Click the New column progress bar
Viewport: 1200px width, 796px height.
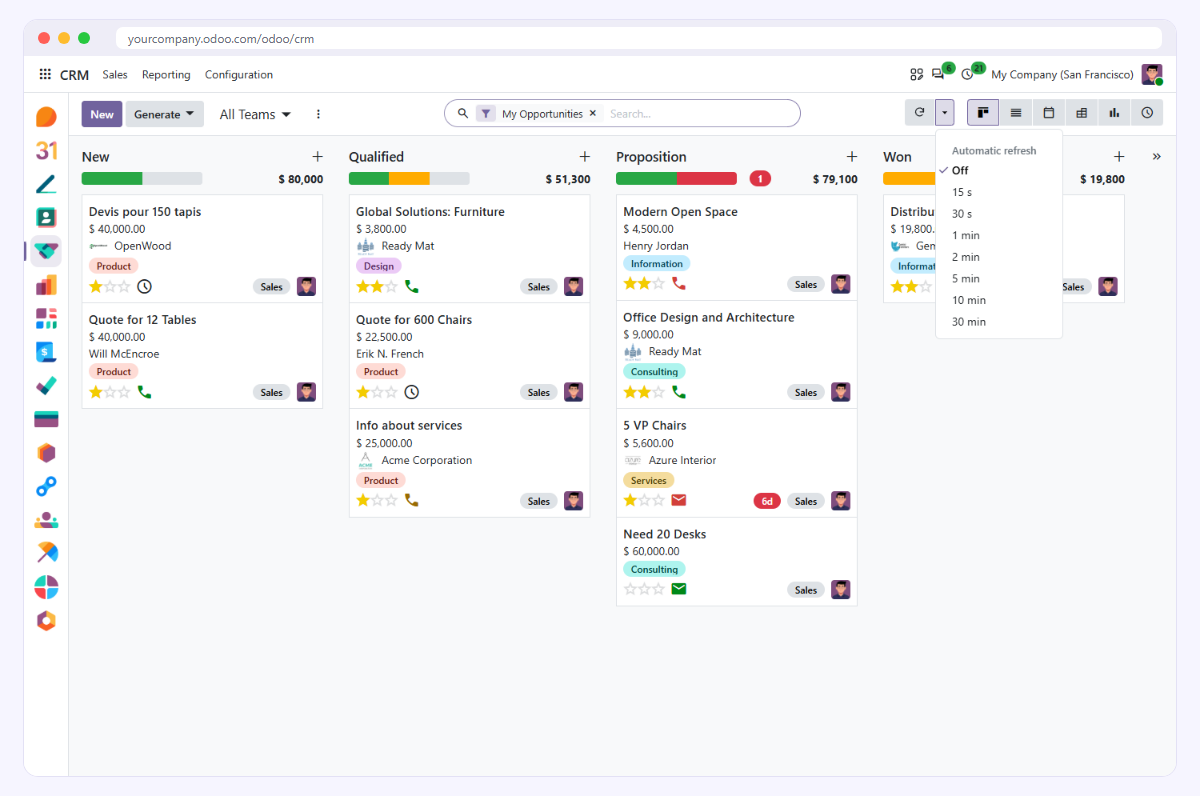(x=142, y=179)
